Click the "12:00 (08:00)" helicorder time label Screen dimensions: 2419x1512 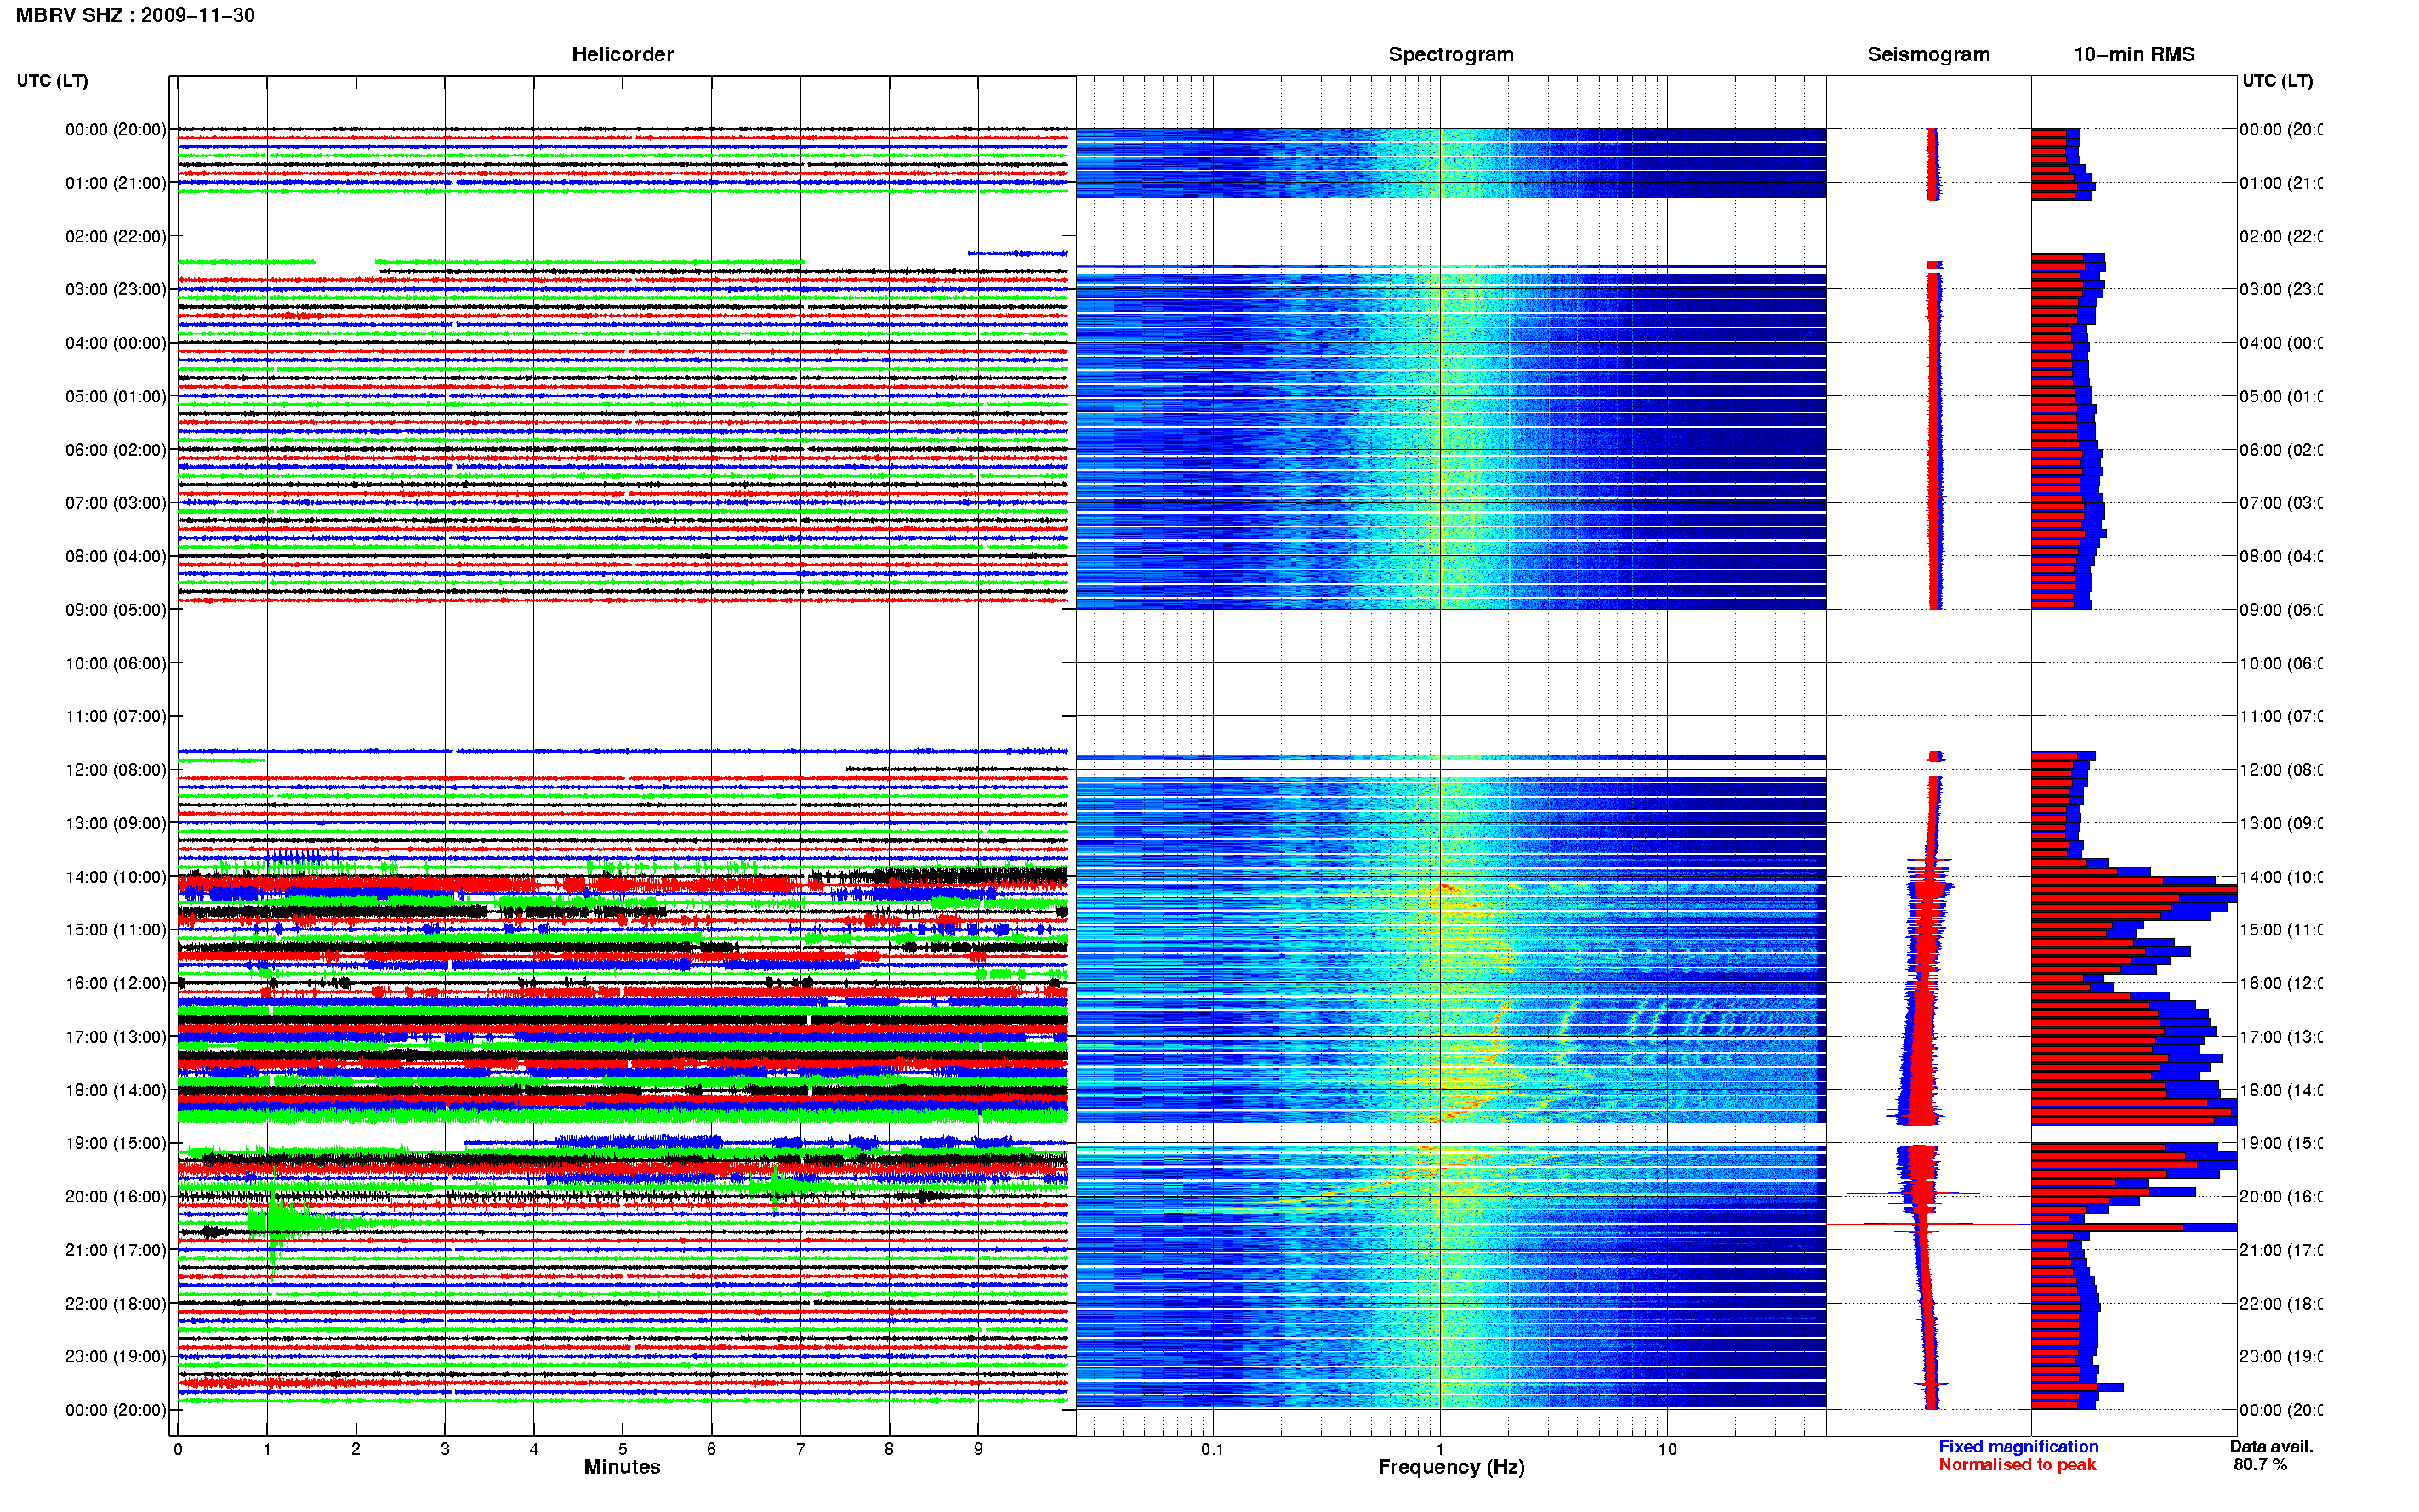(116, 769)
